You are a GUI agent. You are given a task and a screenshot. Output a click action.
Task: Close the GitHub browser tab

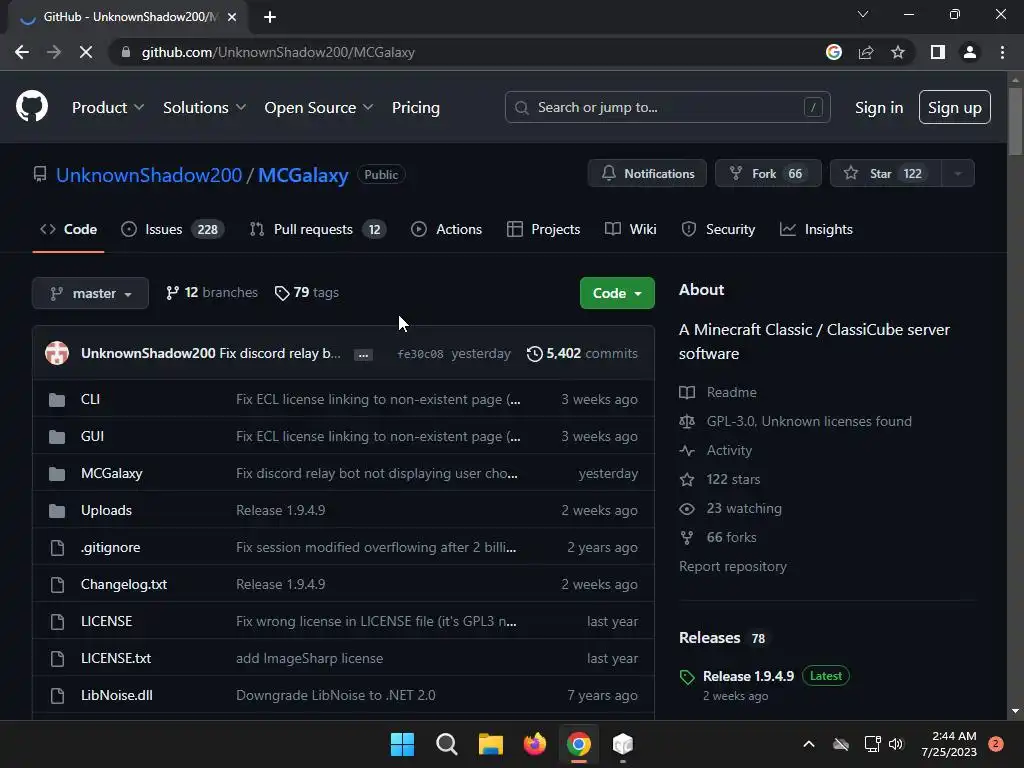(x=232, y=17)
